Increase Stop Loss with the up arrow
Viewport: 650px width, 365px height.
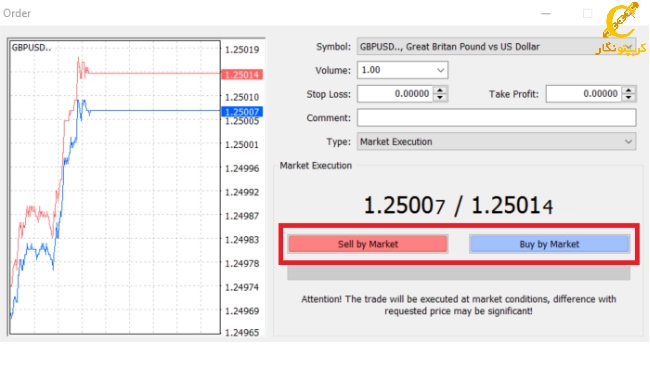[x=440, y=90]
